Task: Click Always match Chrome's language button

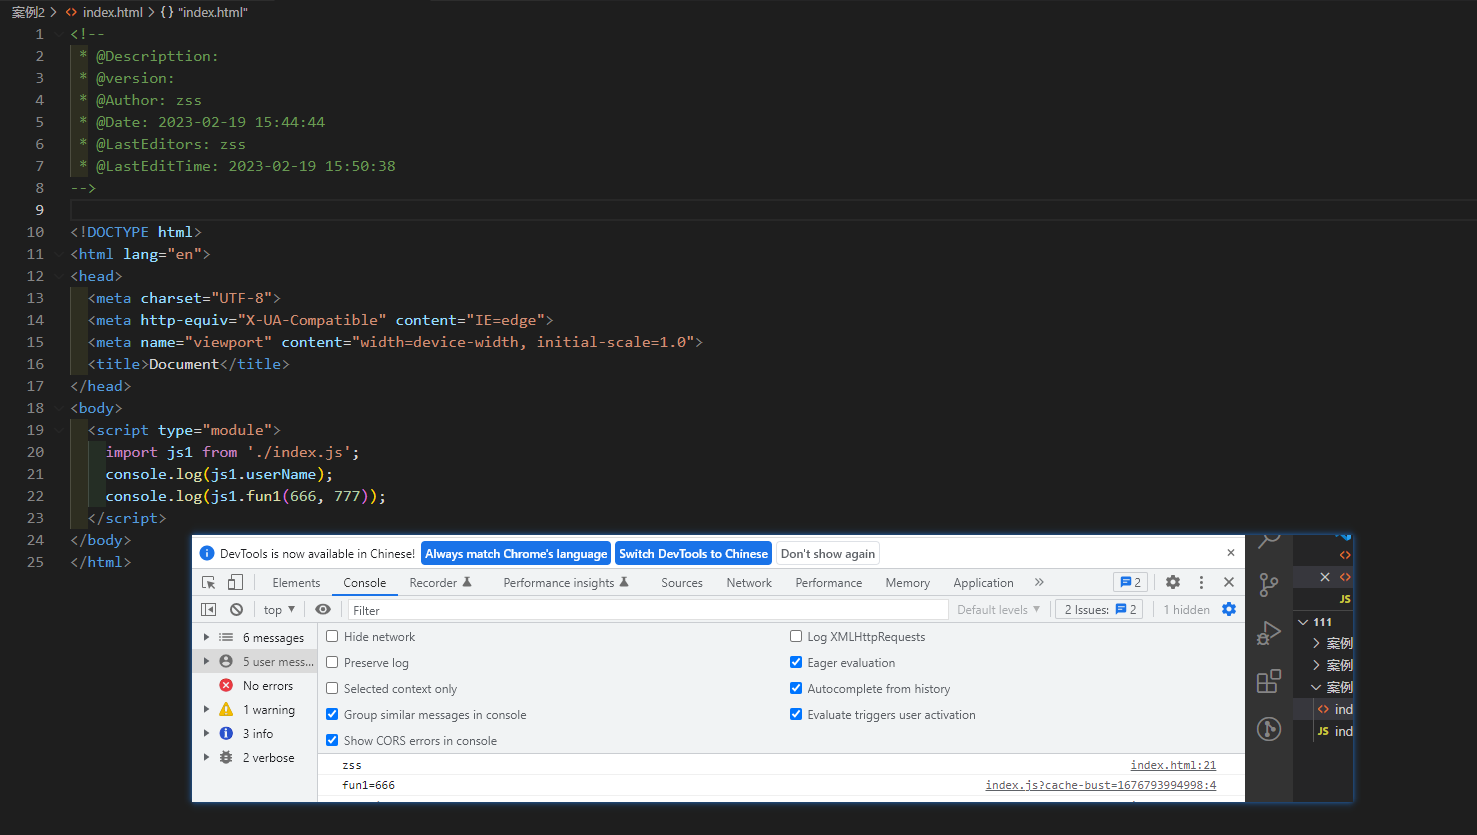Action: pos(516,553)
